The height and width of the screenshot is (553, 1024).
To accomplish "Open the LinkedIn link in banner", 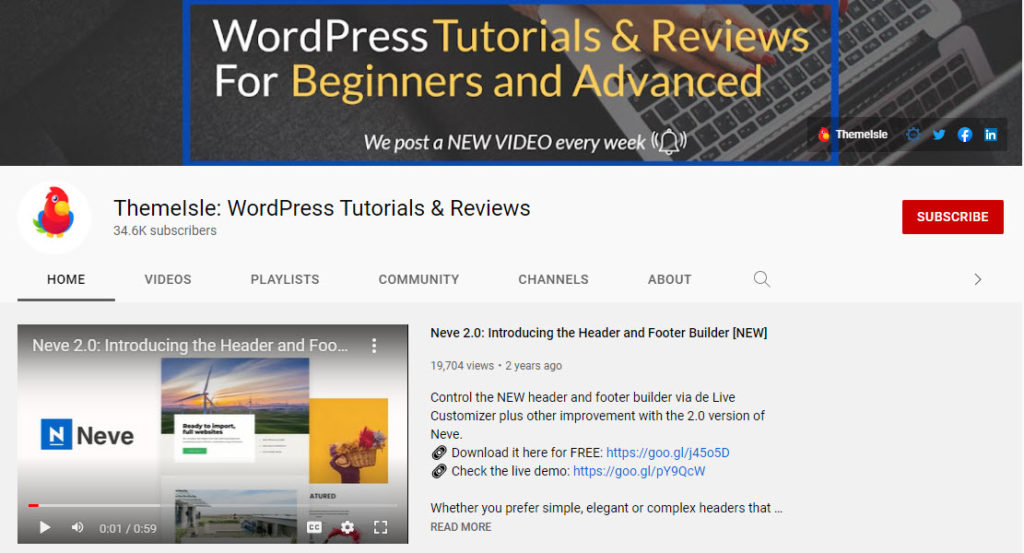I will pos(991,134).
